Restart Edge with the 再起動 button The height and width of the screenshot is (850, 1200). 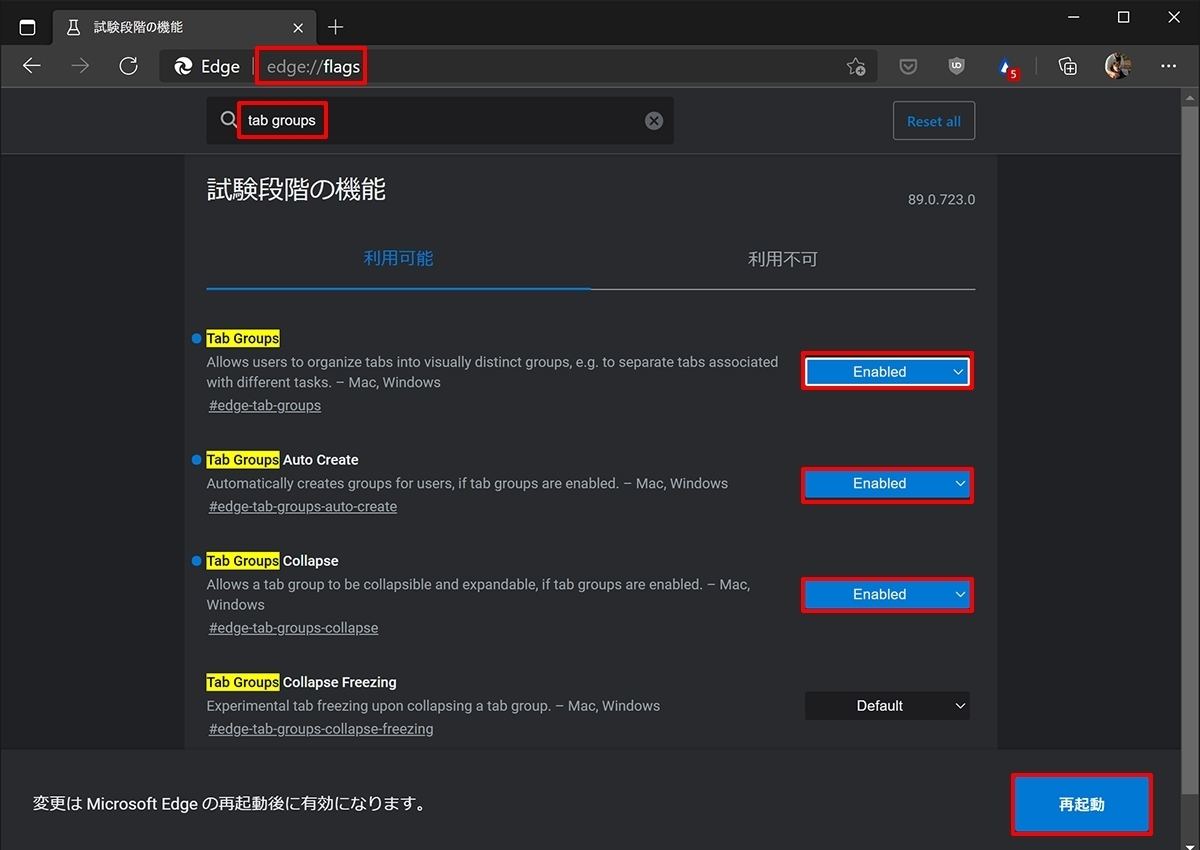[1082, 804]
